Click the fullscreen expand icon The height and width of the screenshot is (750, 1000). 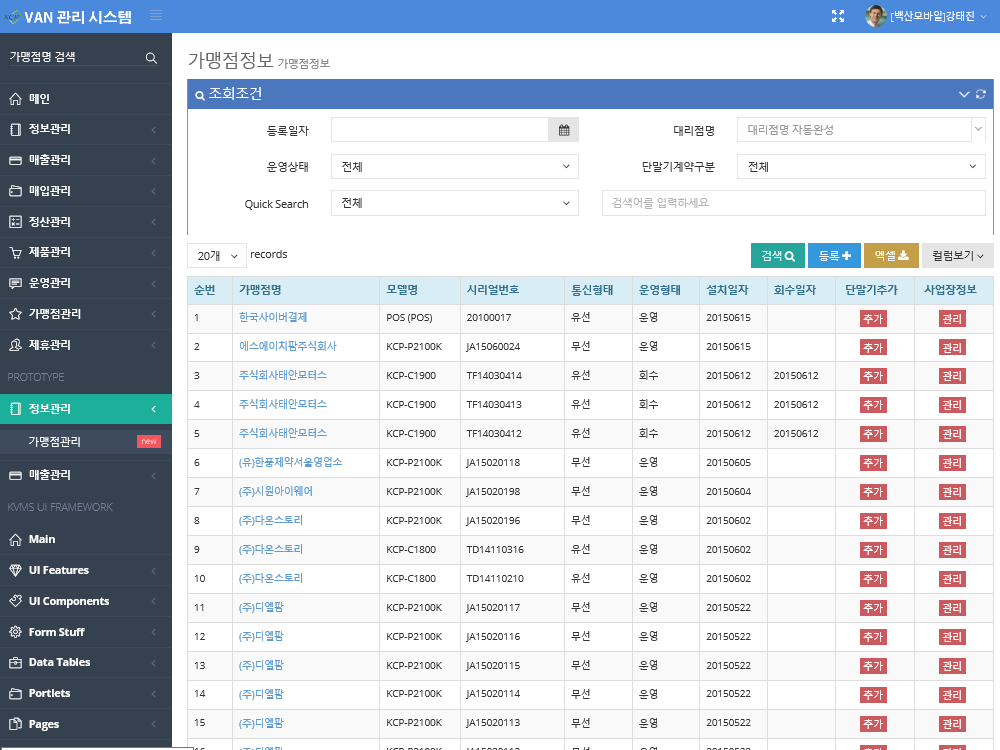(x=838, y=17)
